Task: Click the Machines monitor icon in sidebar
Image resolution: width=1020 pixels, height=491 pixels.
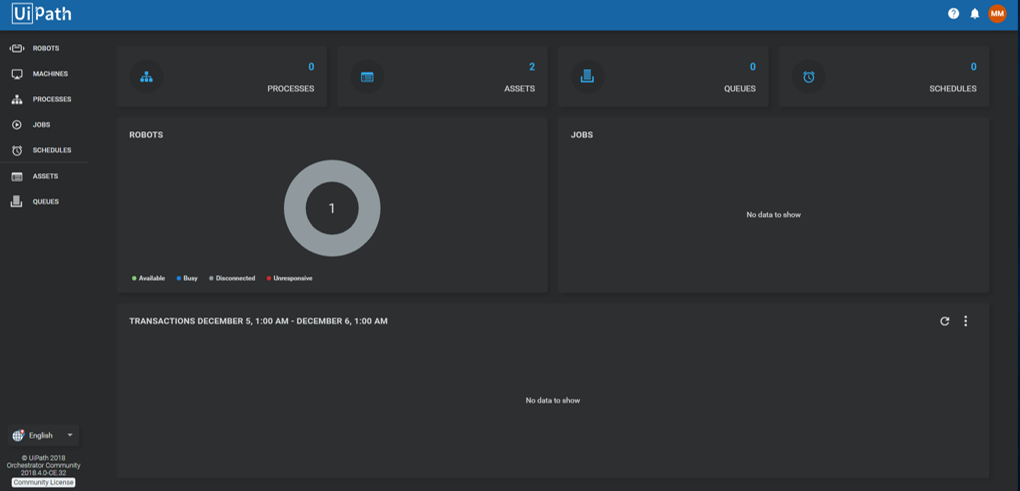Action: (x=17, y=74)
